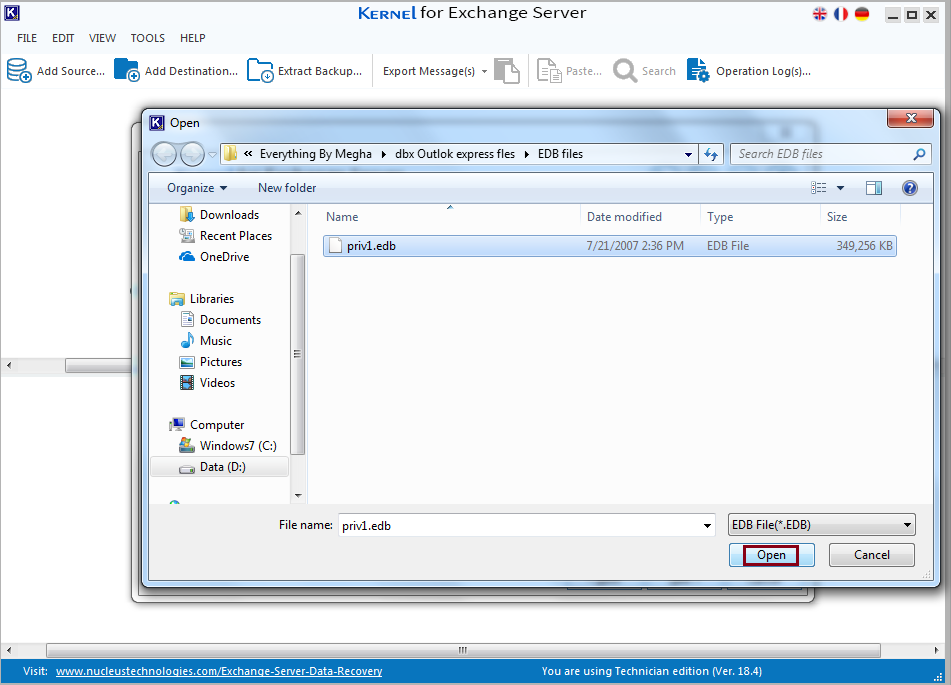This screenshot has width=951, height=685.
Task: Click the Extract Backup folder icon
Action: click(x=260, y=70)
